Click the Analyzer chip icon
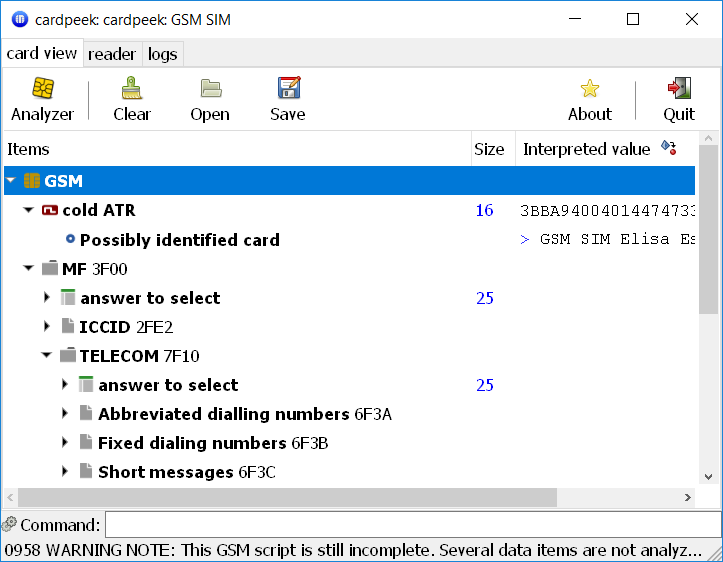Viewport: 723px width, 562px height. pos(42,89)
